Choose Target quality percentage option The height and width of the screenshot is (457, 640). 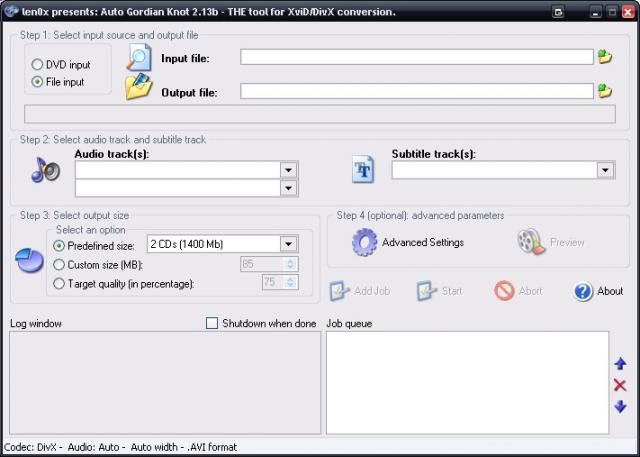click(x=59, y=283)
